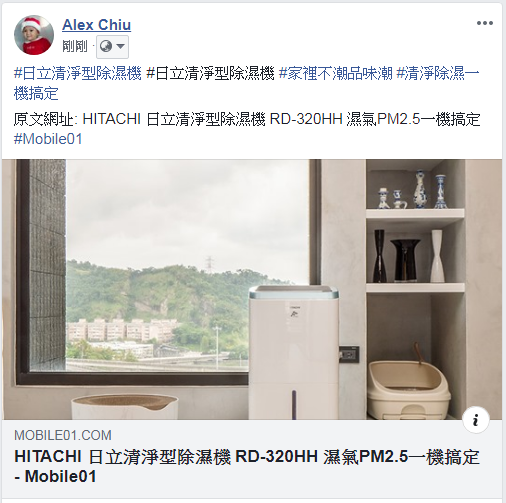Click the dehumidifier unit in the photo

coord(294,352)
